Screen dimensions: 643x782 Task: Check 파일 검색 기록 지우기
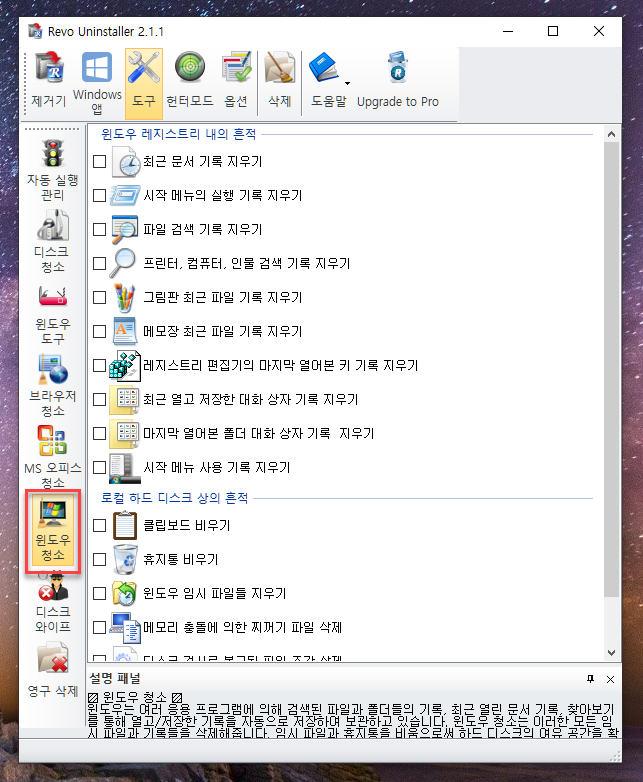100,229
